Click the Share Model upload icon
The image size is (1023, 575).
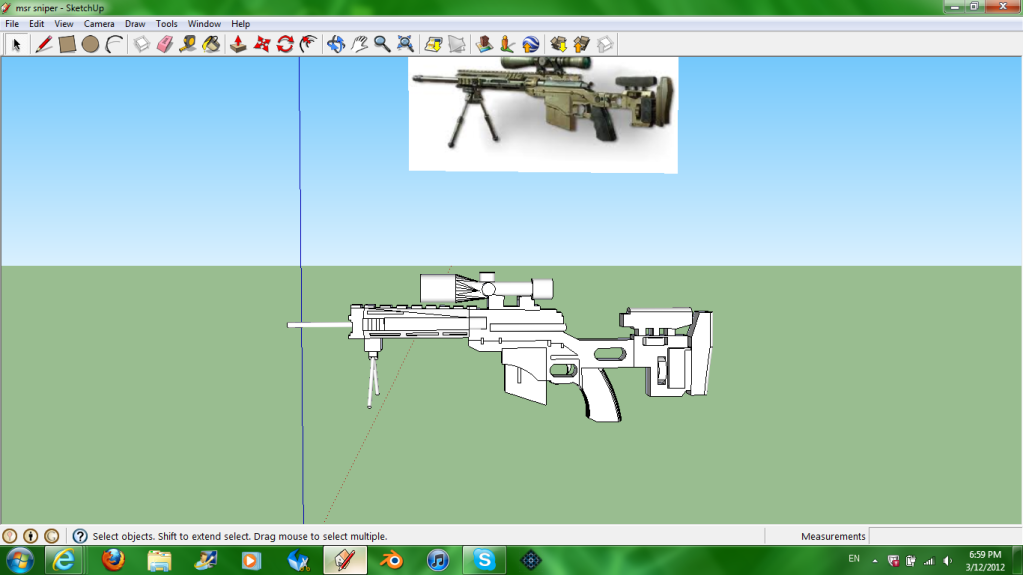pyautogui.click(x=581, y=44)
